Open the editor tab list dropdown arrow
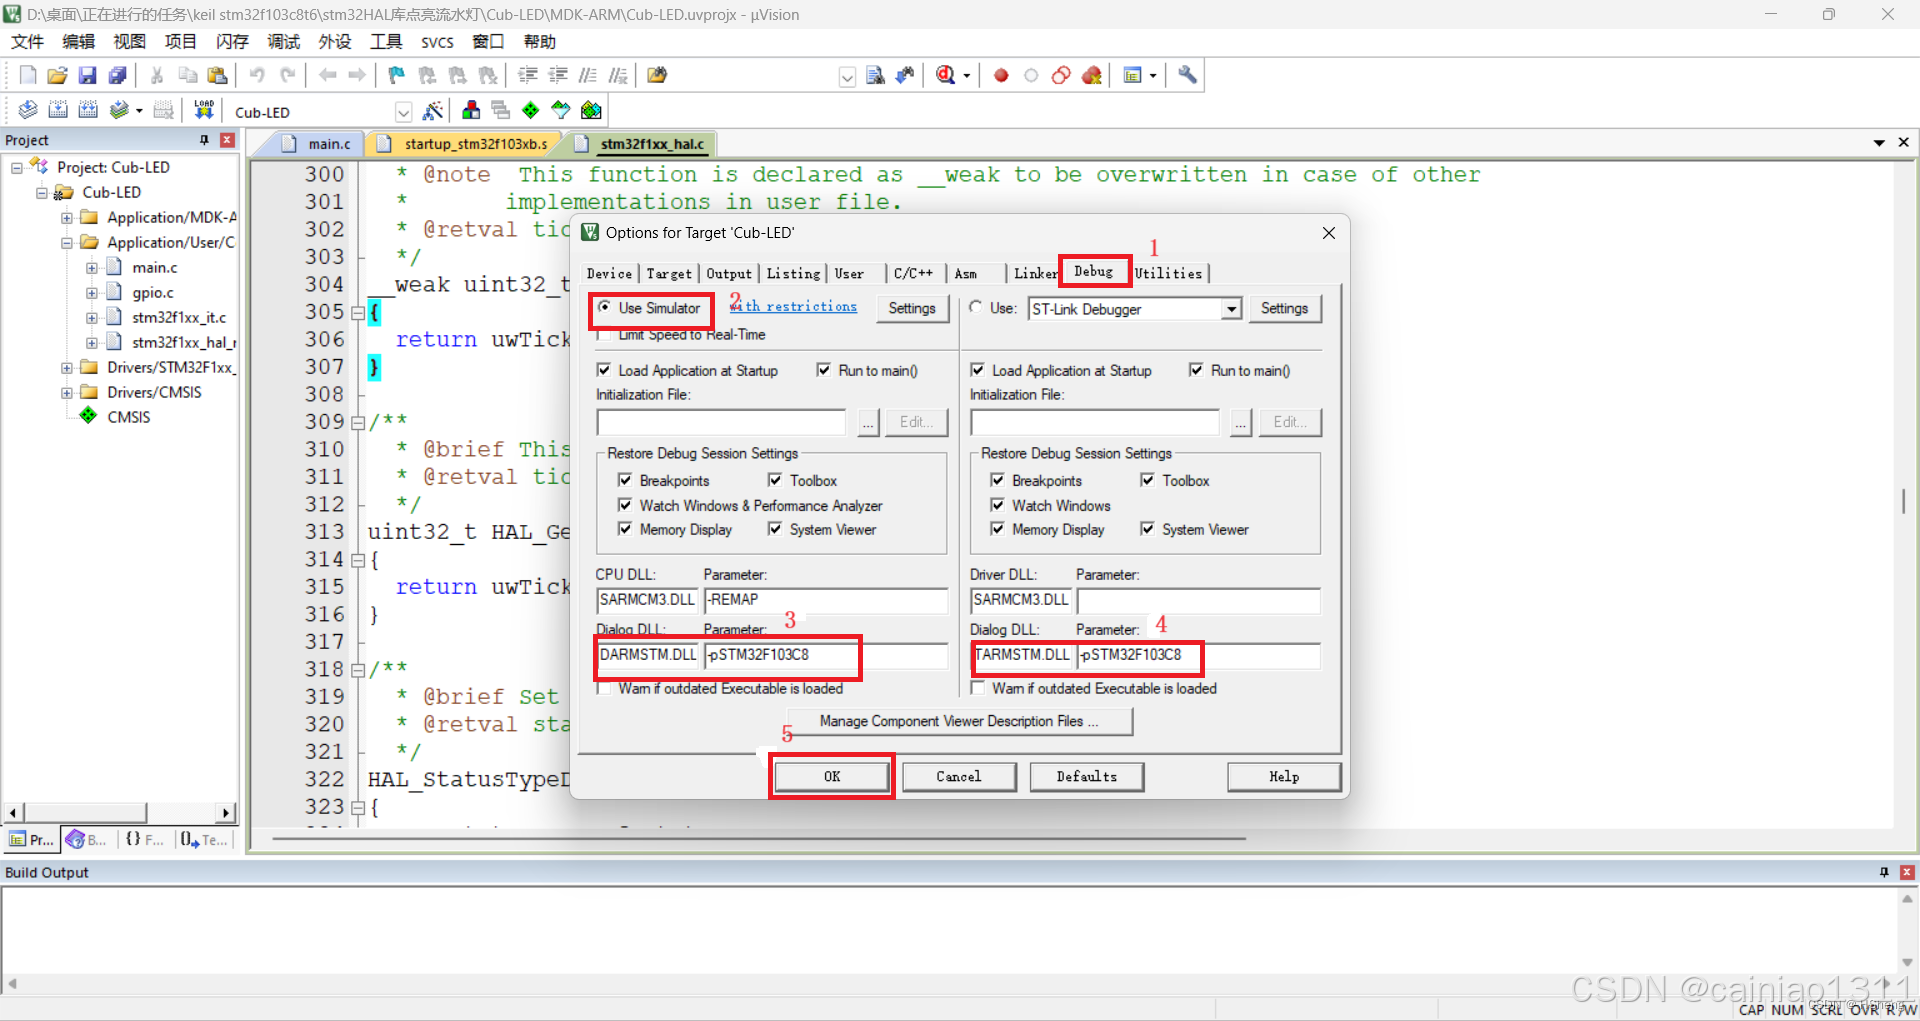 tap(1879, 143)
